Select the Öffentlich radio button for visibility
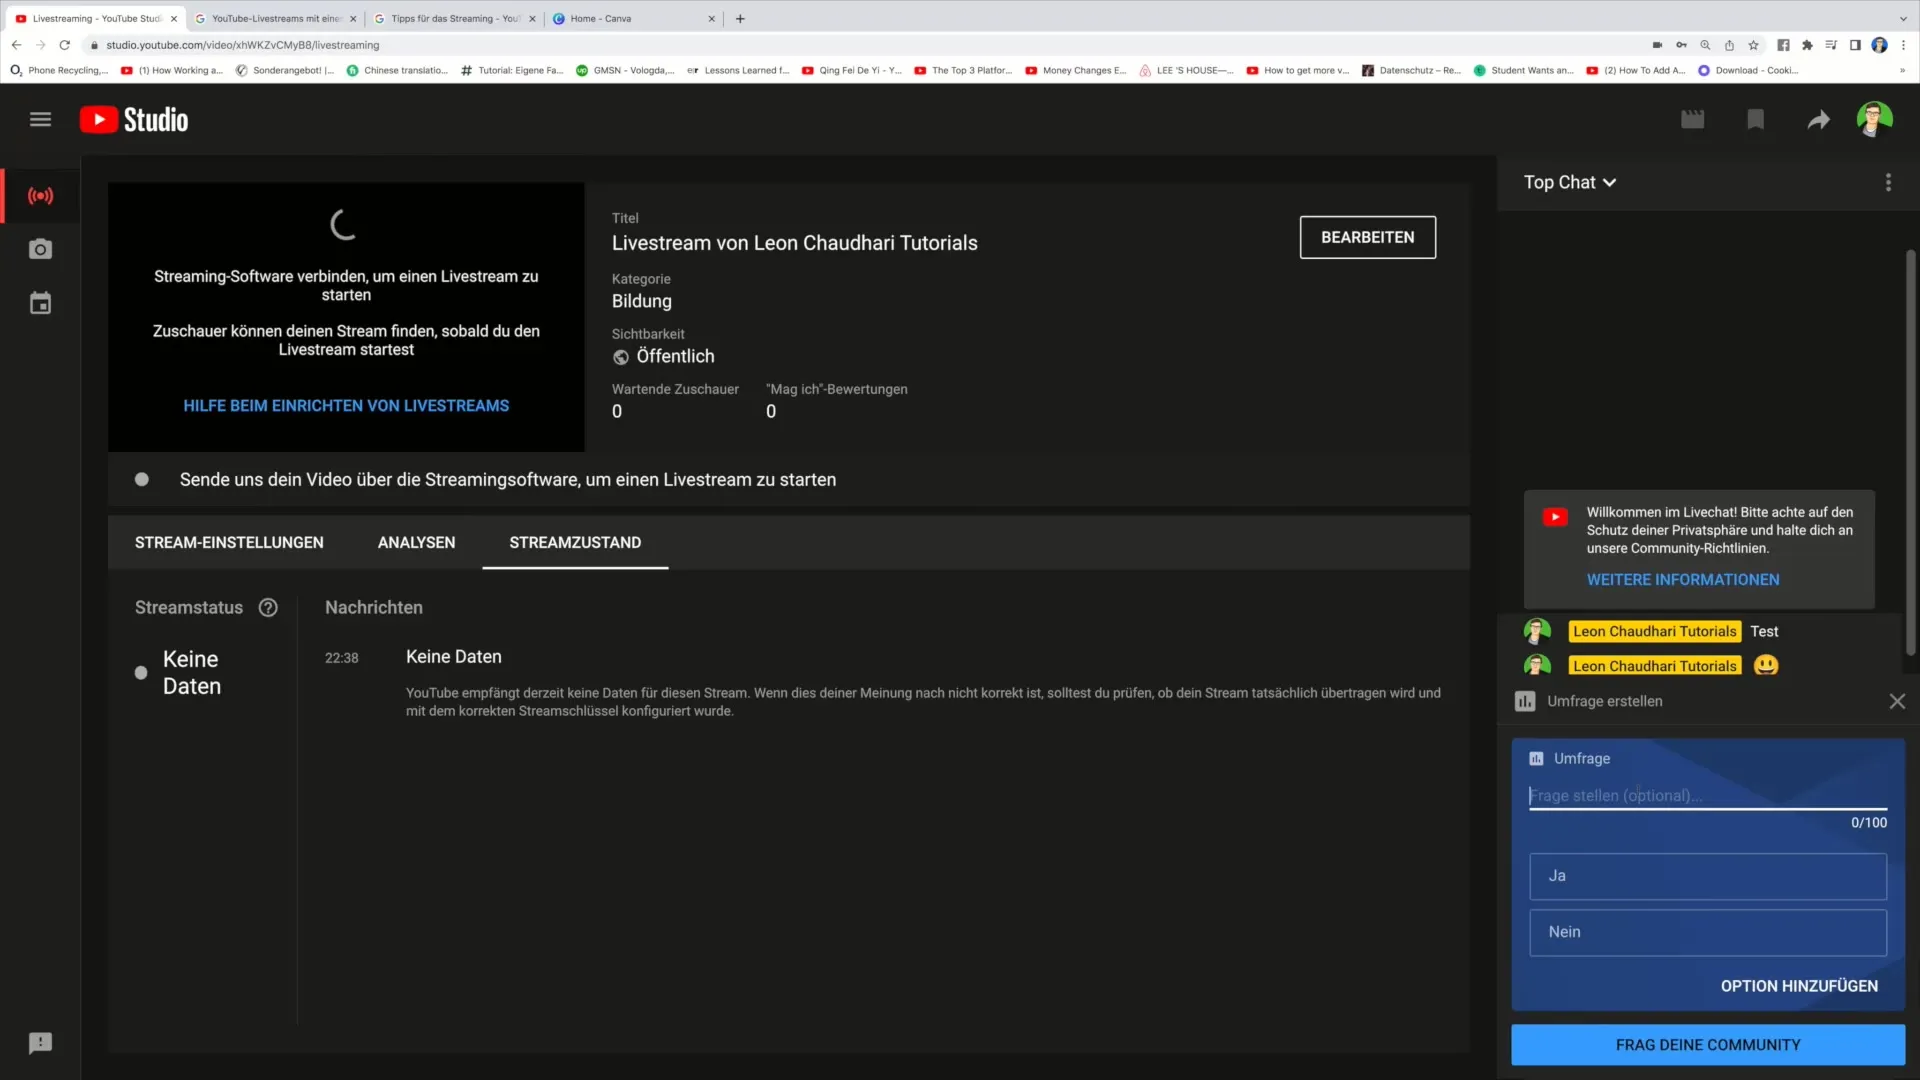Screen dimensions: 1920x1080 tap(620, 356)
